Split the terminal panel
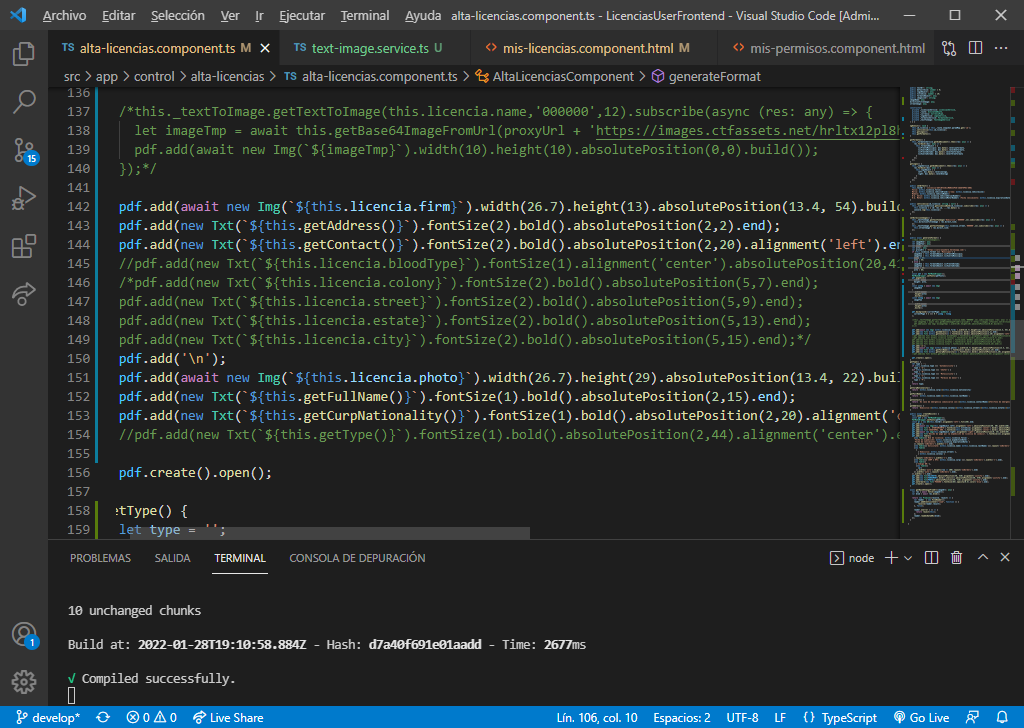1024x728 pixels. [x=931, y=558]
